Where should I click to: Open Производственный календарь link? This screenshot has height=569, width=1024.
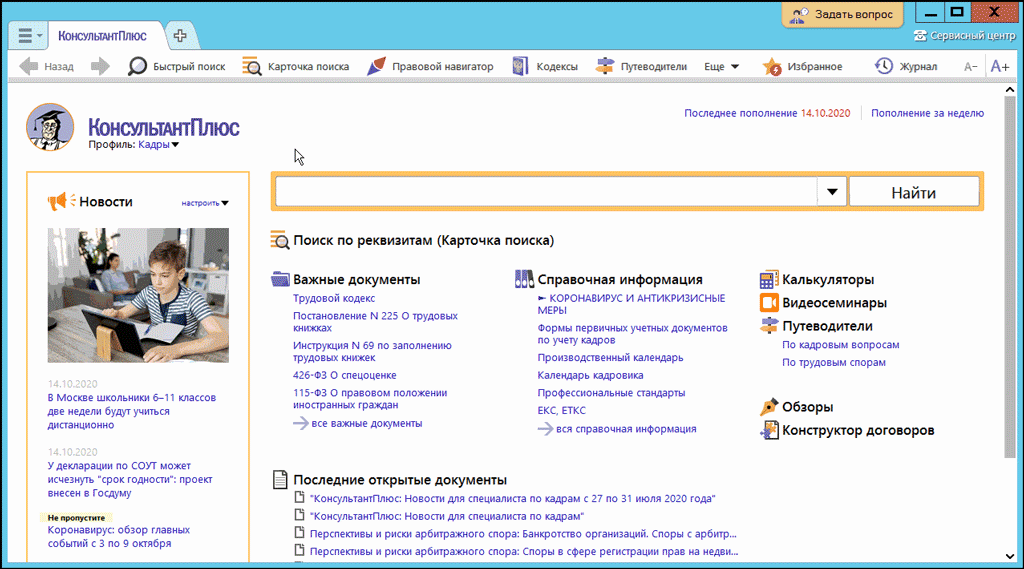[610, 358]
